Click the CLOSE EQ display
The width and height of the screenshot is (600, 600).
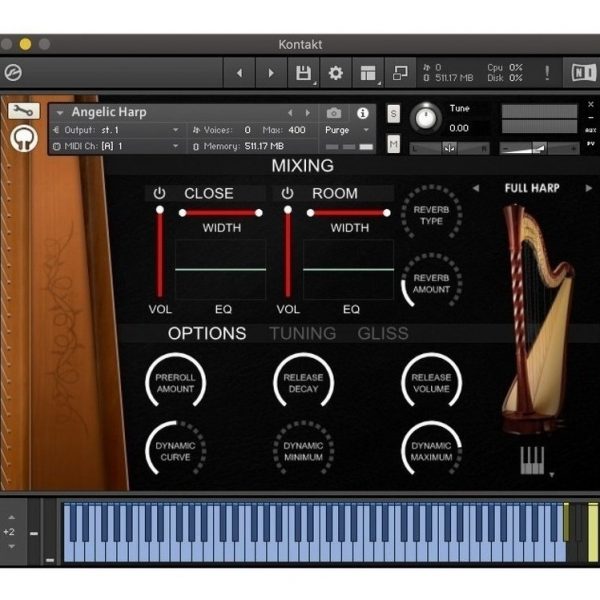220,269
